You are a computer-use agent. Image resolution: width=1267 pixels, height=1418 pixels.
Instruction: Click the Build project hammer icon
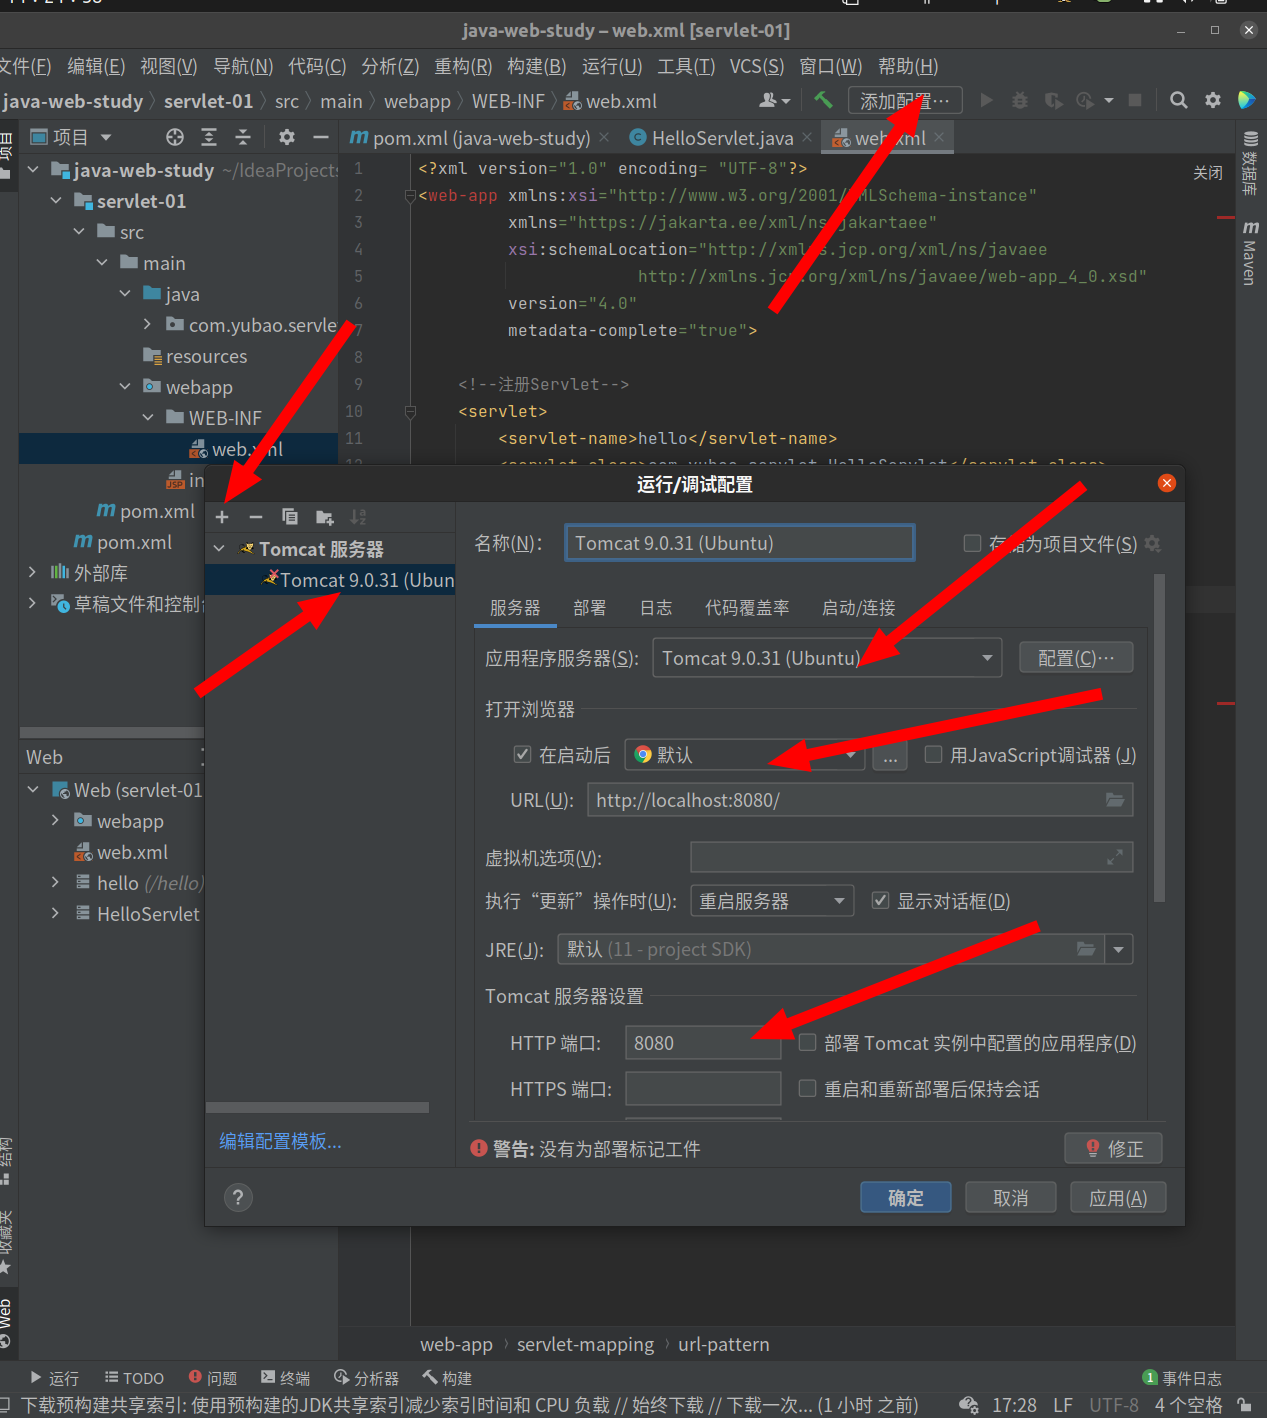[823, 100]
